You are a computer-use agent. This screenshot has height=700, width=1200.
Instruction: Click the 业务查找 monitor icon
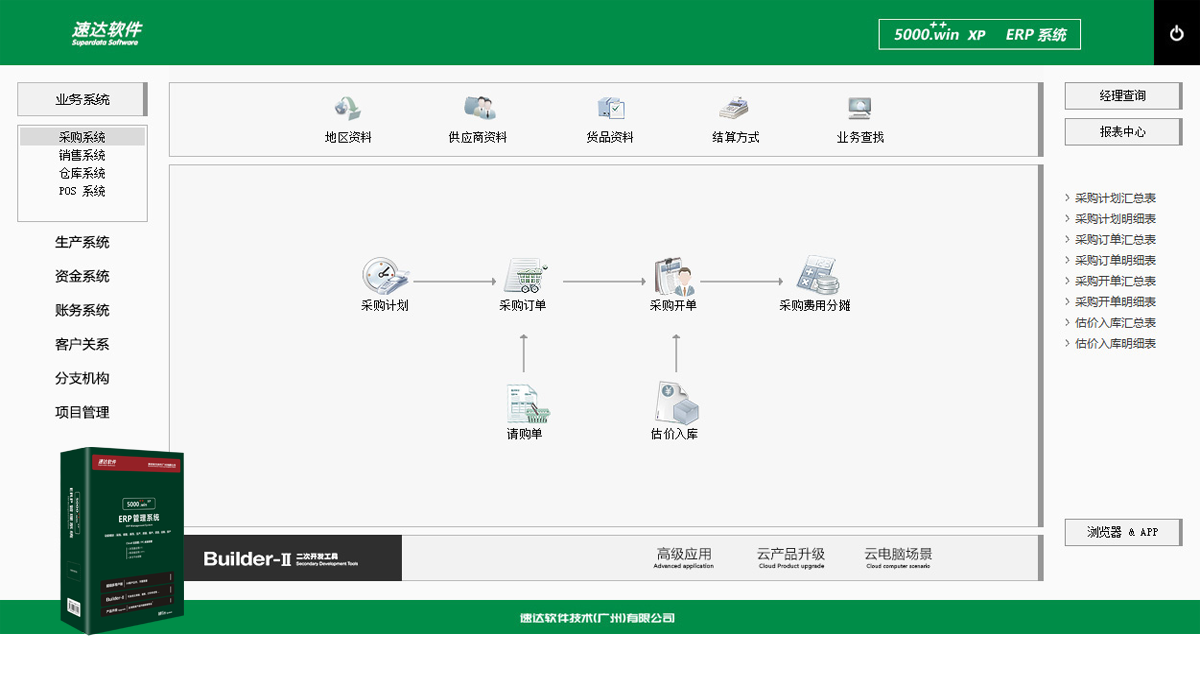click(x=859, y=108)
